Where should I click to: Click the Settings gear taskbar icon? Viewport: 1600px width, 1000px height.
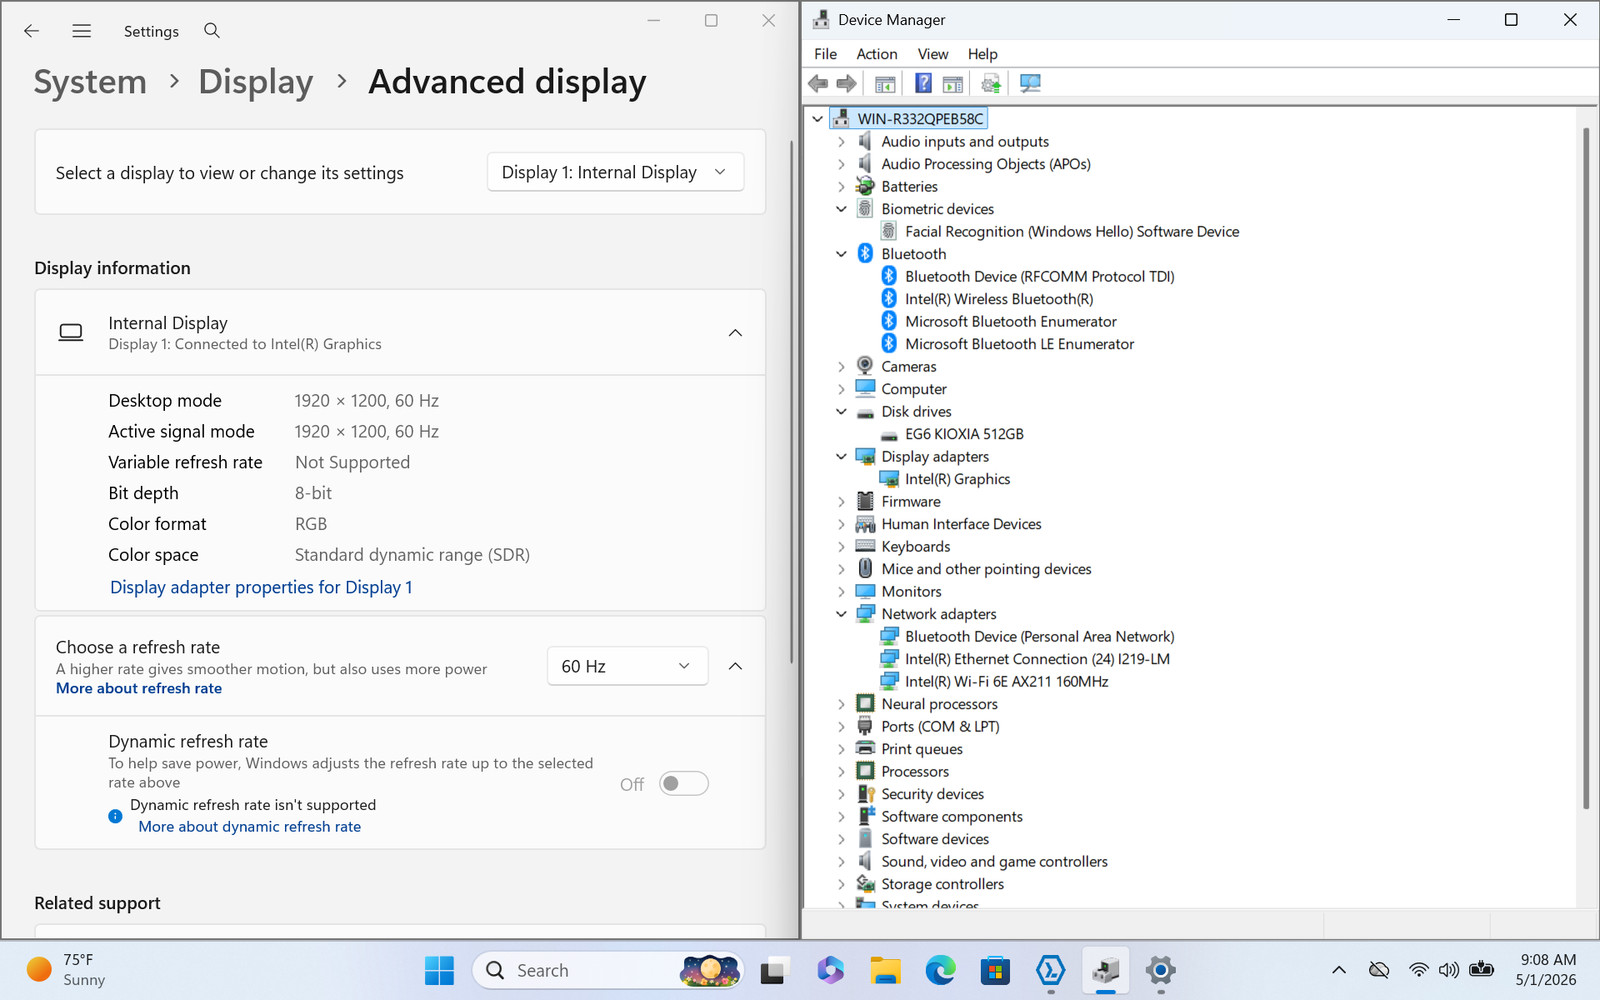pyautogui.click(x=1160, y=970)
